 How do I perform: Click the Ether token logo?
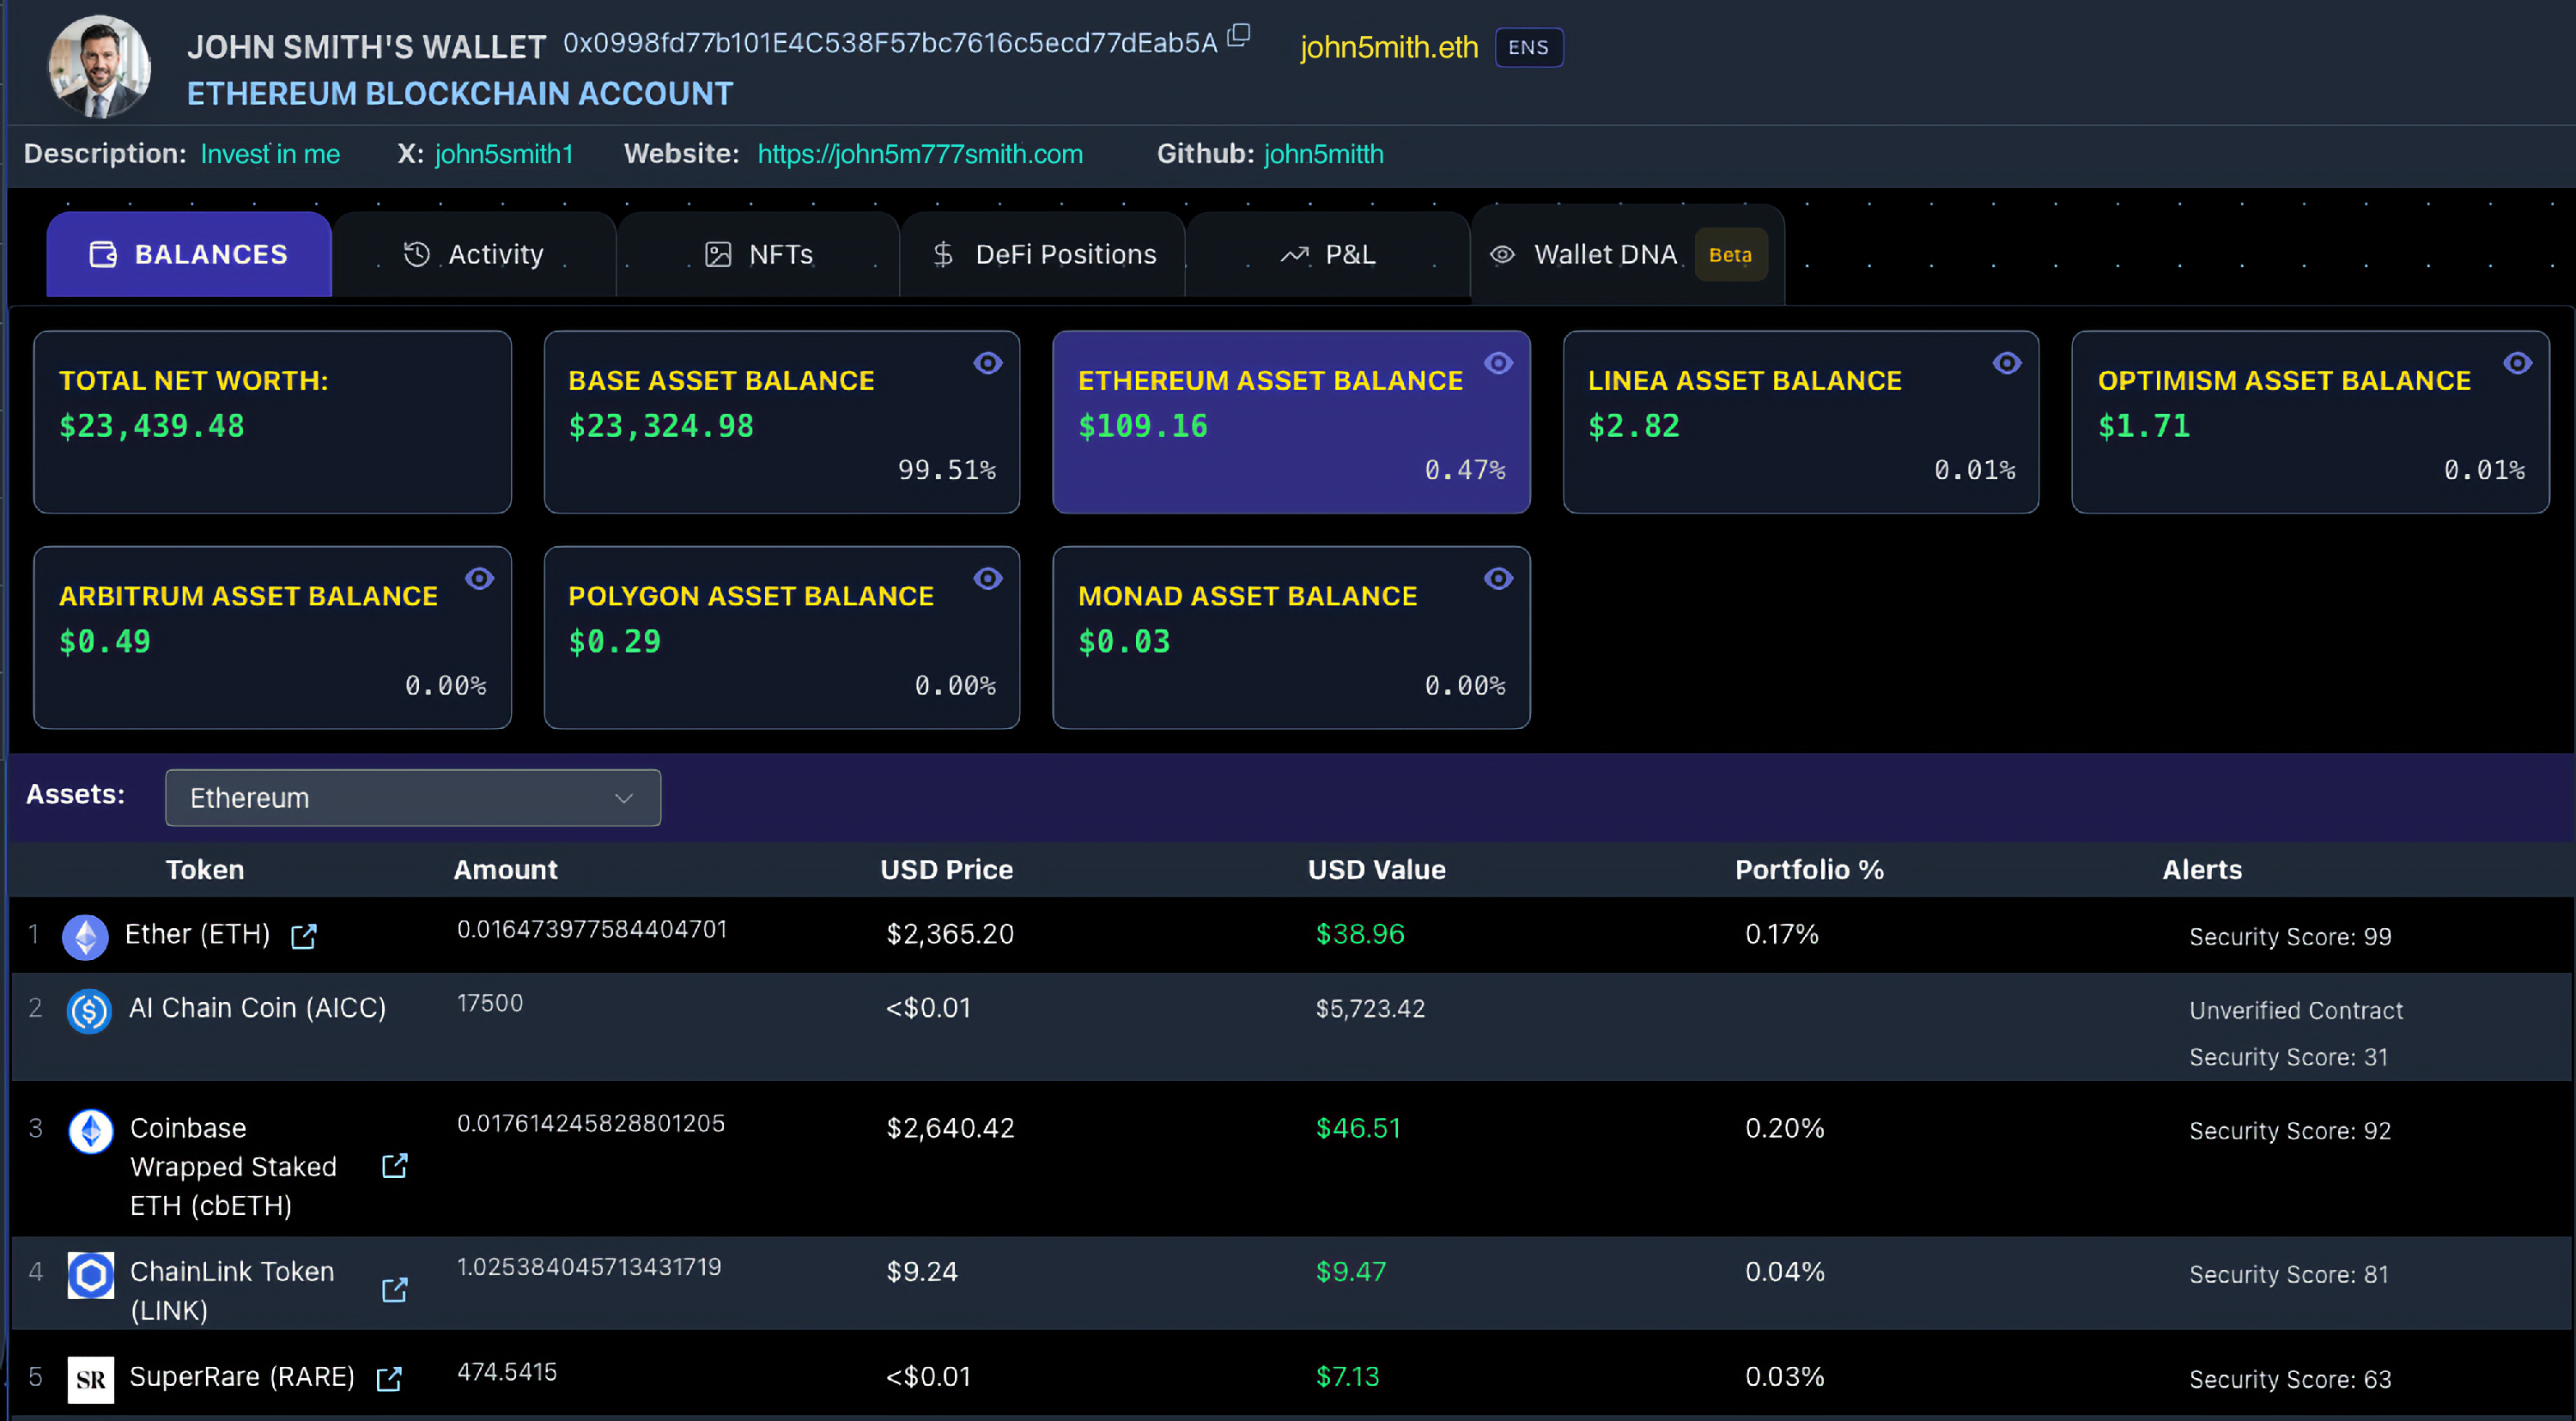point(85,936)
